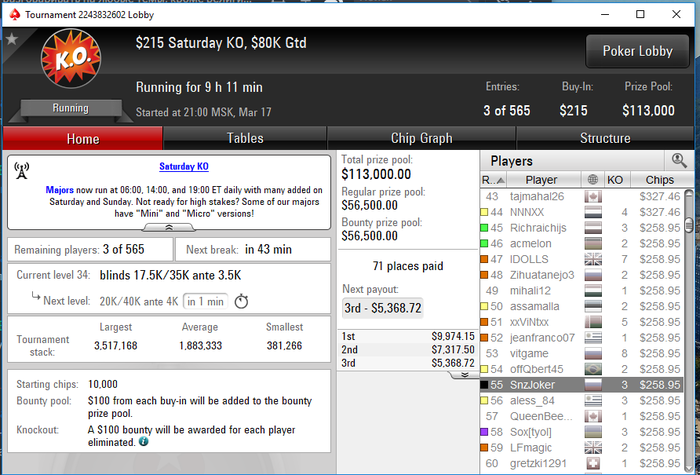
Task: Open the Saturday KO link
Action: pyautogui.click(x=184, y=167)
